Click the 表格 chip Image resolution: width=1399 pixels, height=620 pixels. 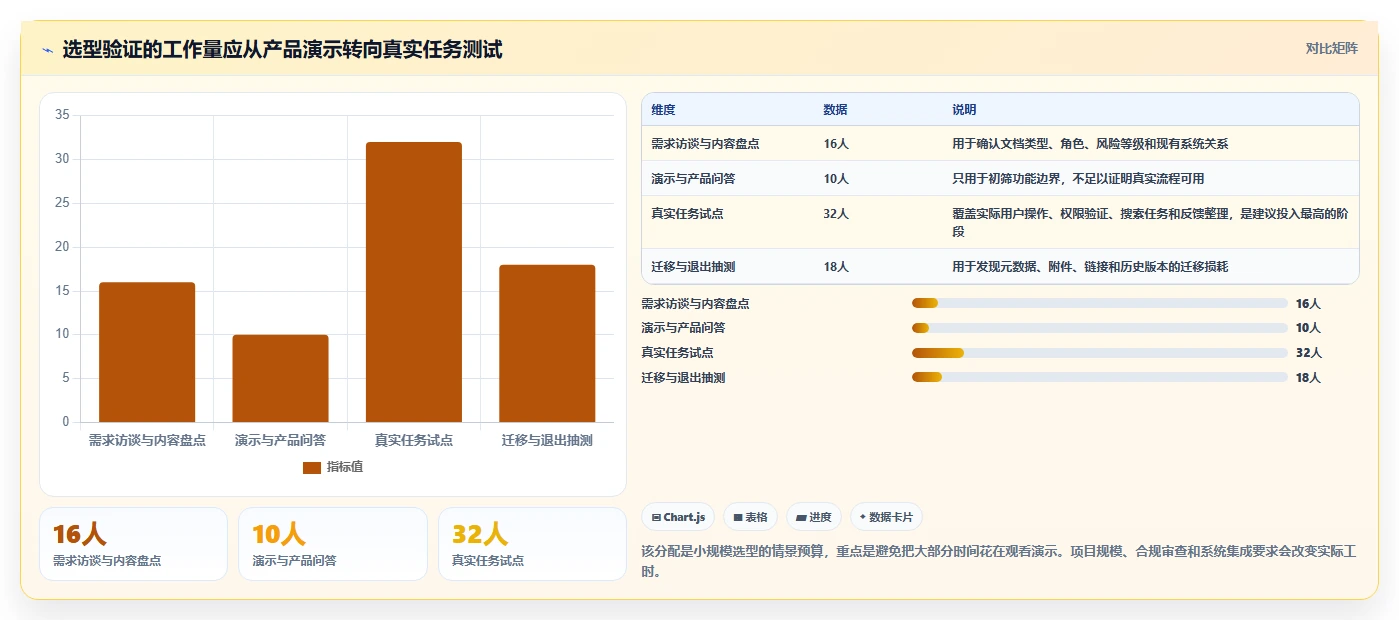click(x=750, y=517)
